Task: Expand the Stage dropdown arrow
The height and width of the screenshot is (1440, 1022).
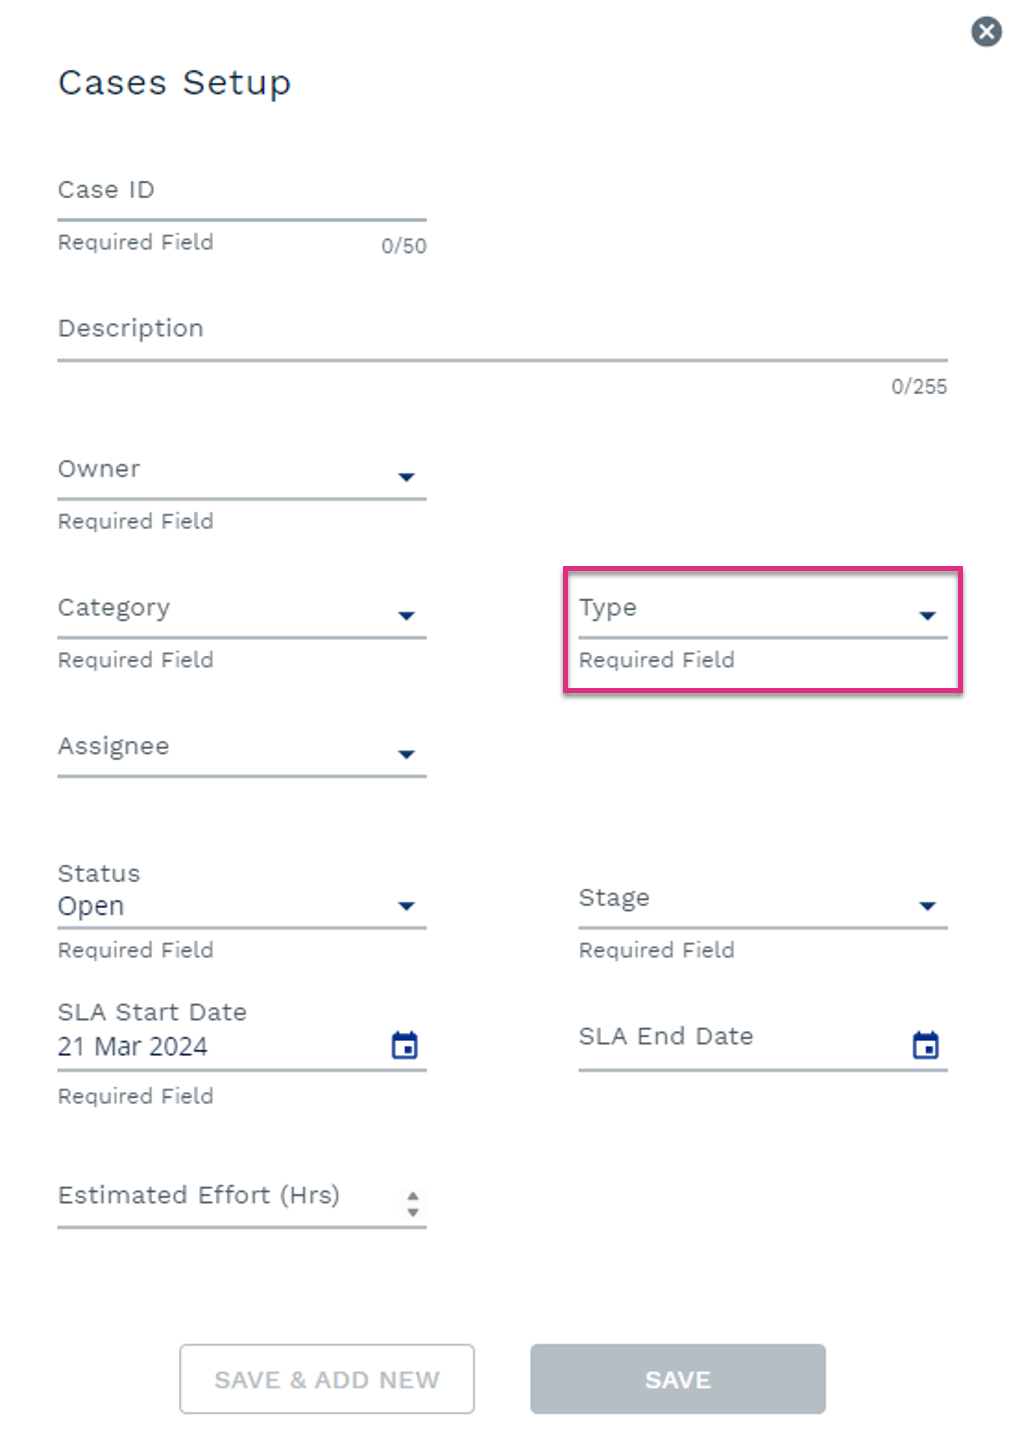Action: (927, 906)
